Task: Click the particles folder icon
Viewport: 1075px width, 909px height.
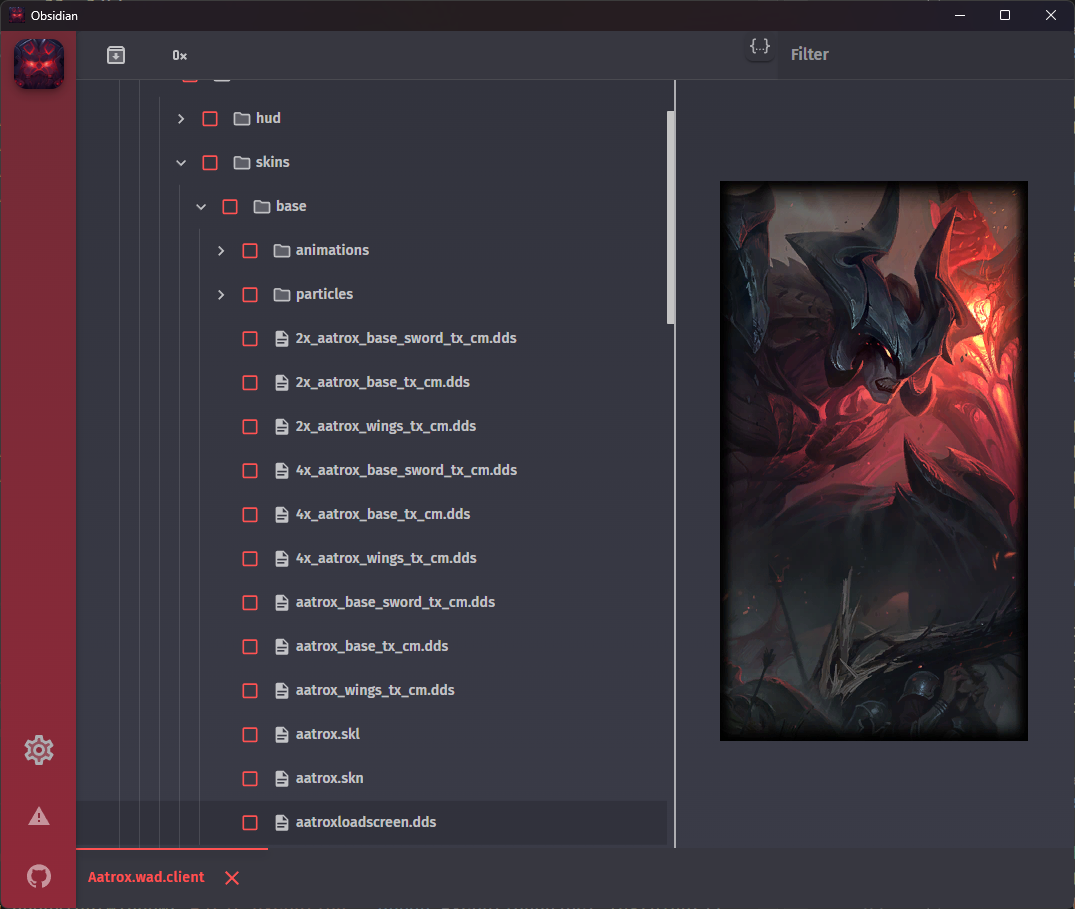Action: pos(281,295)
